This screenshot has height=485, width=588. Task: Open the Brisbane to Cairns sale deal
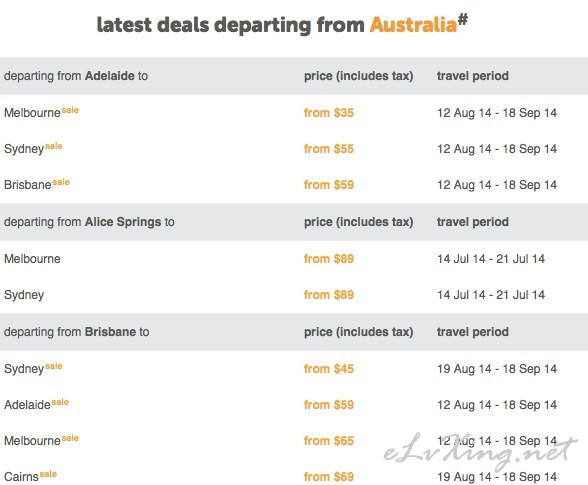tap(30, 476)
